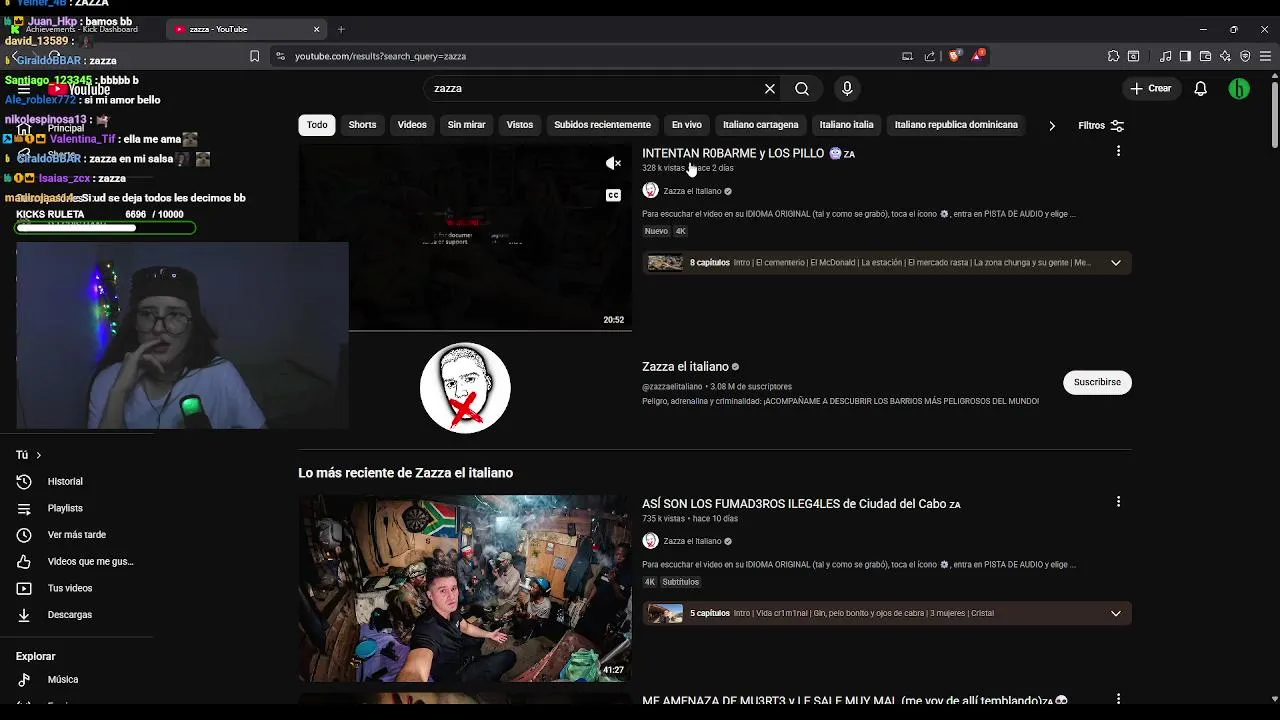Toggle subtitles CC on the video preview
The image size is (1280, 720).
point(613,195)
